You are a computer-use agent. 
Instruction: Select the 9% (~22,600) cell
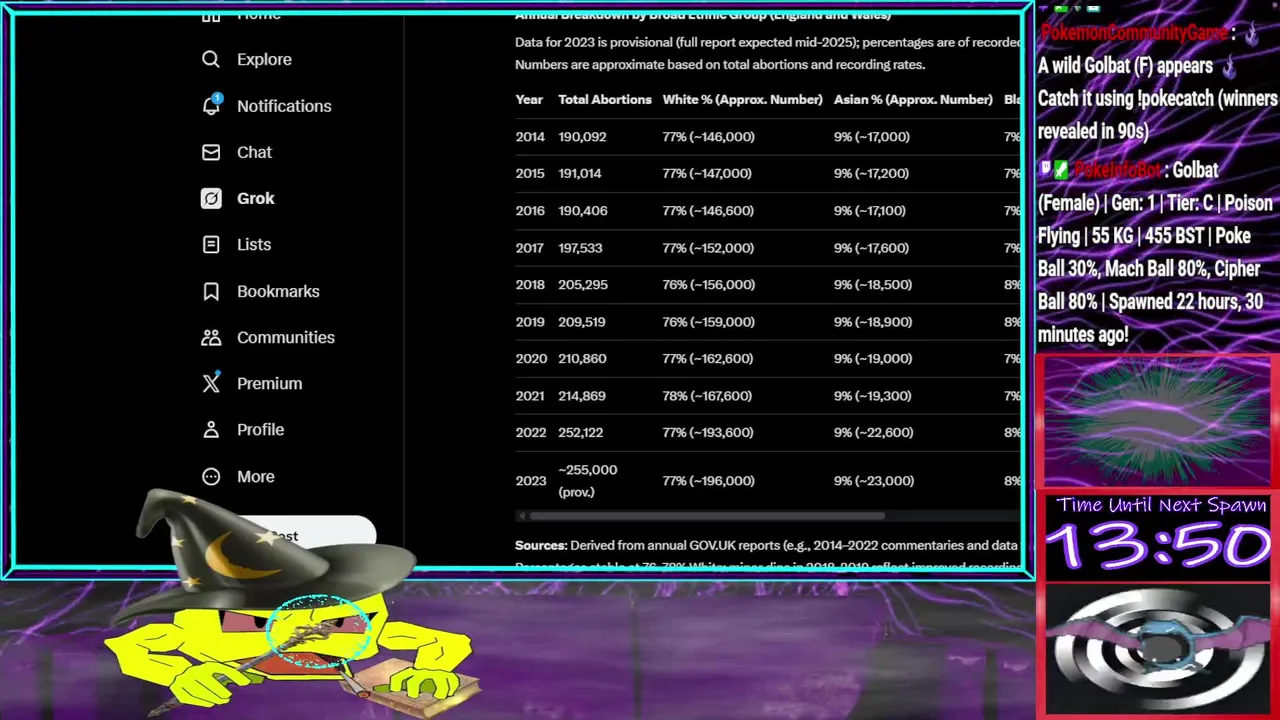873,433
